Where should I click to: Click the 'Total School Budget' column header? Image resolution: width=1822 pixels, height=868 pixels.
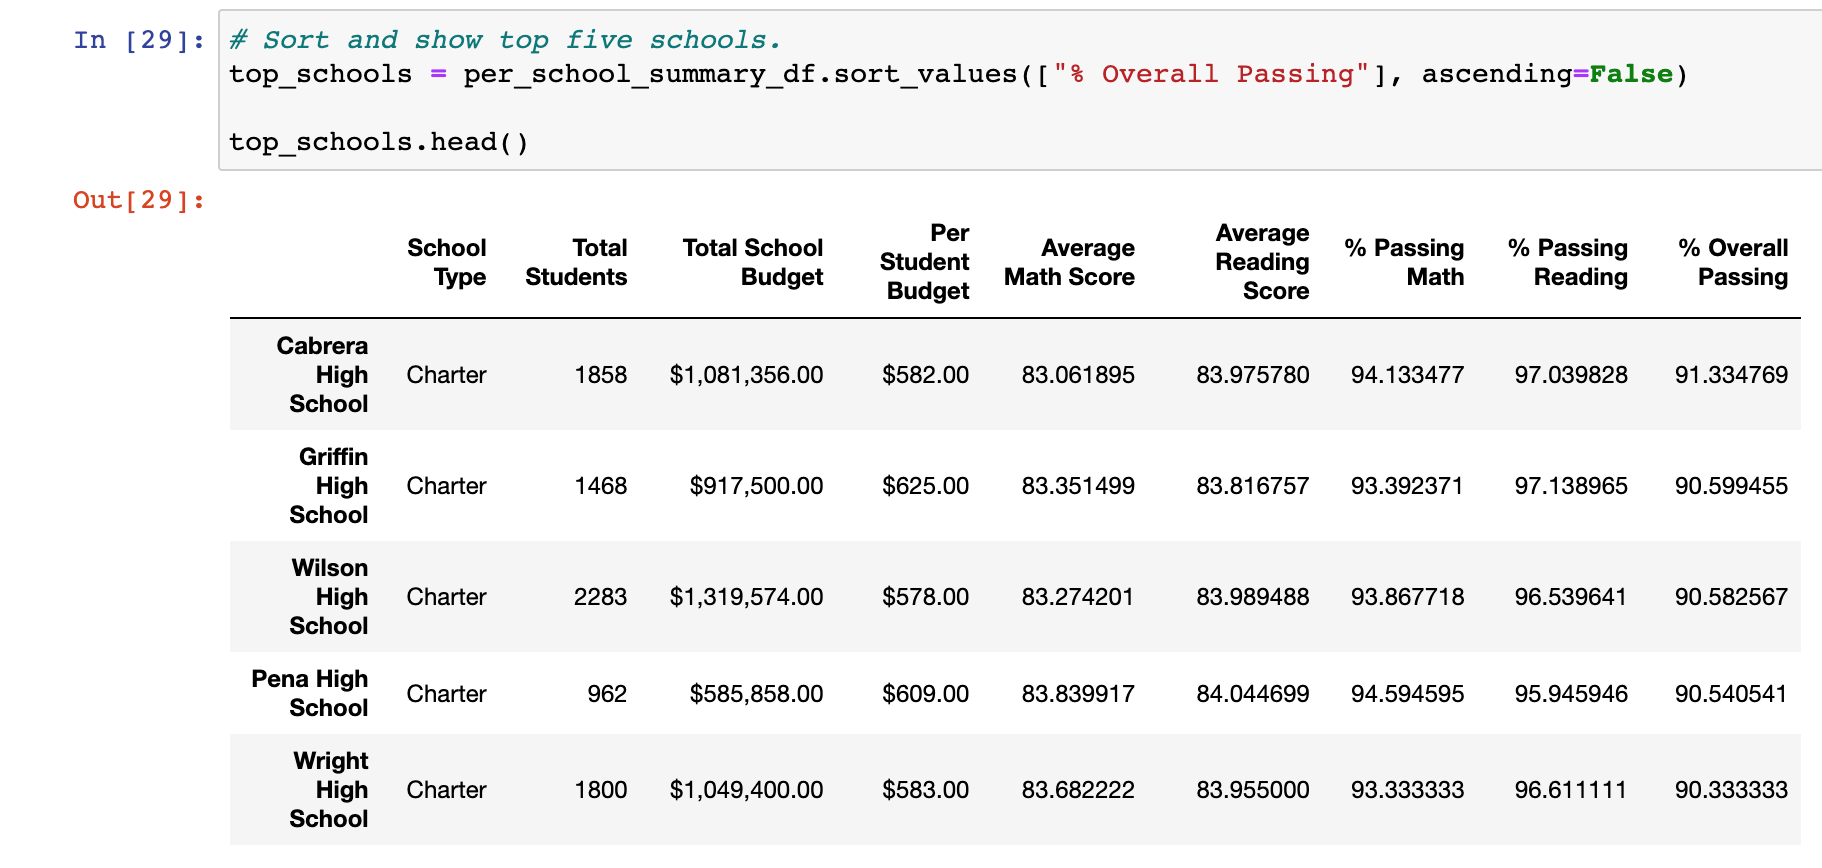(x=752, y=262)
